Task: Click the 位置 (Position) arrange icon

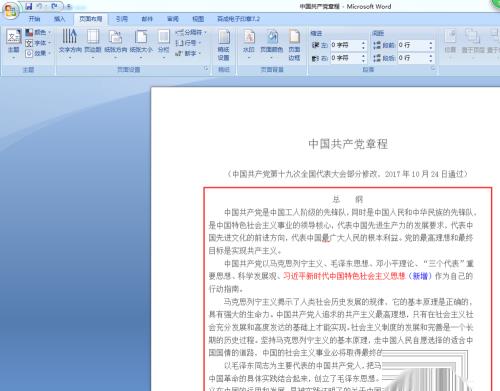Action: (450, 42)
